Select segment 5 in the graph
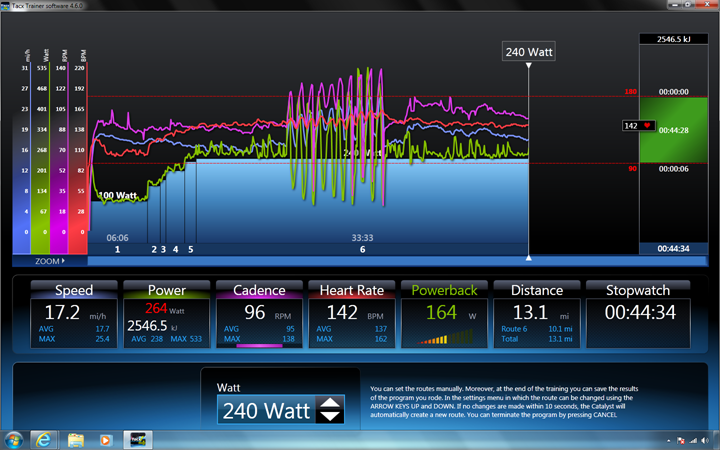The image size is (720, 450). (x=191, y=249)
